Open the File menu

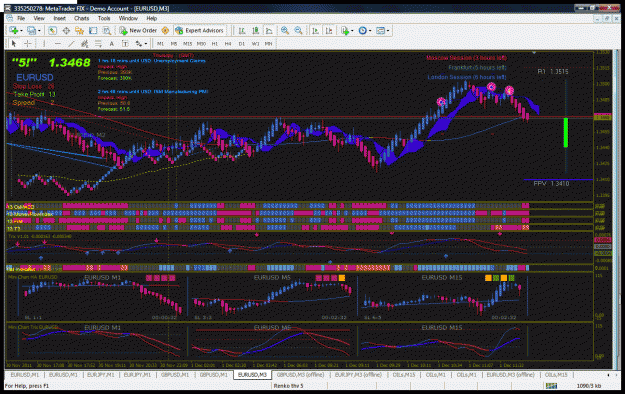pos(21,18)
